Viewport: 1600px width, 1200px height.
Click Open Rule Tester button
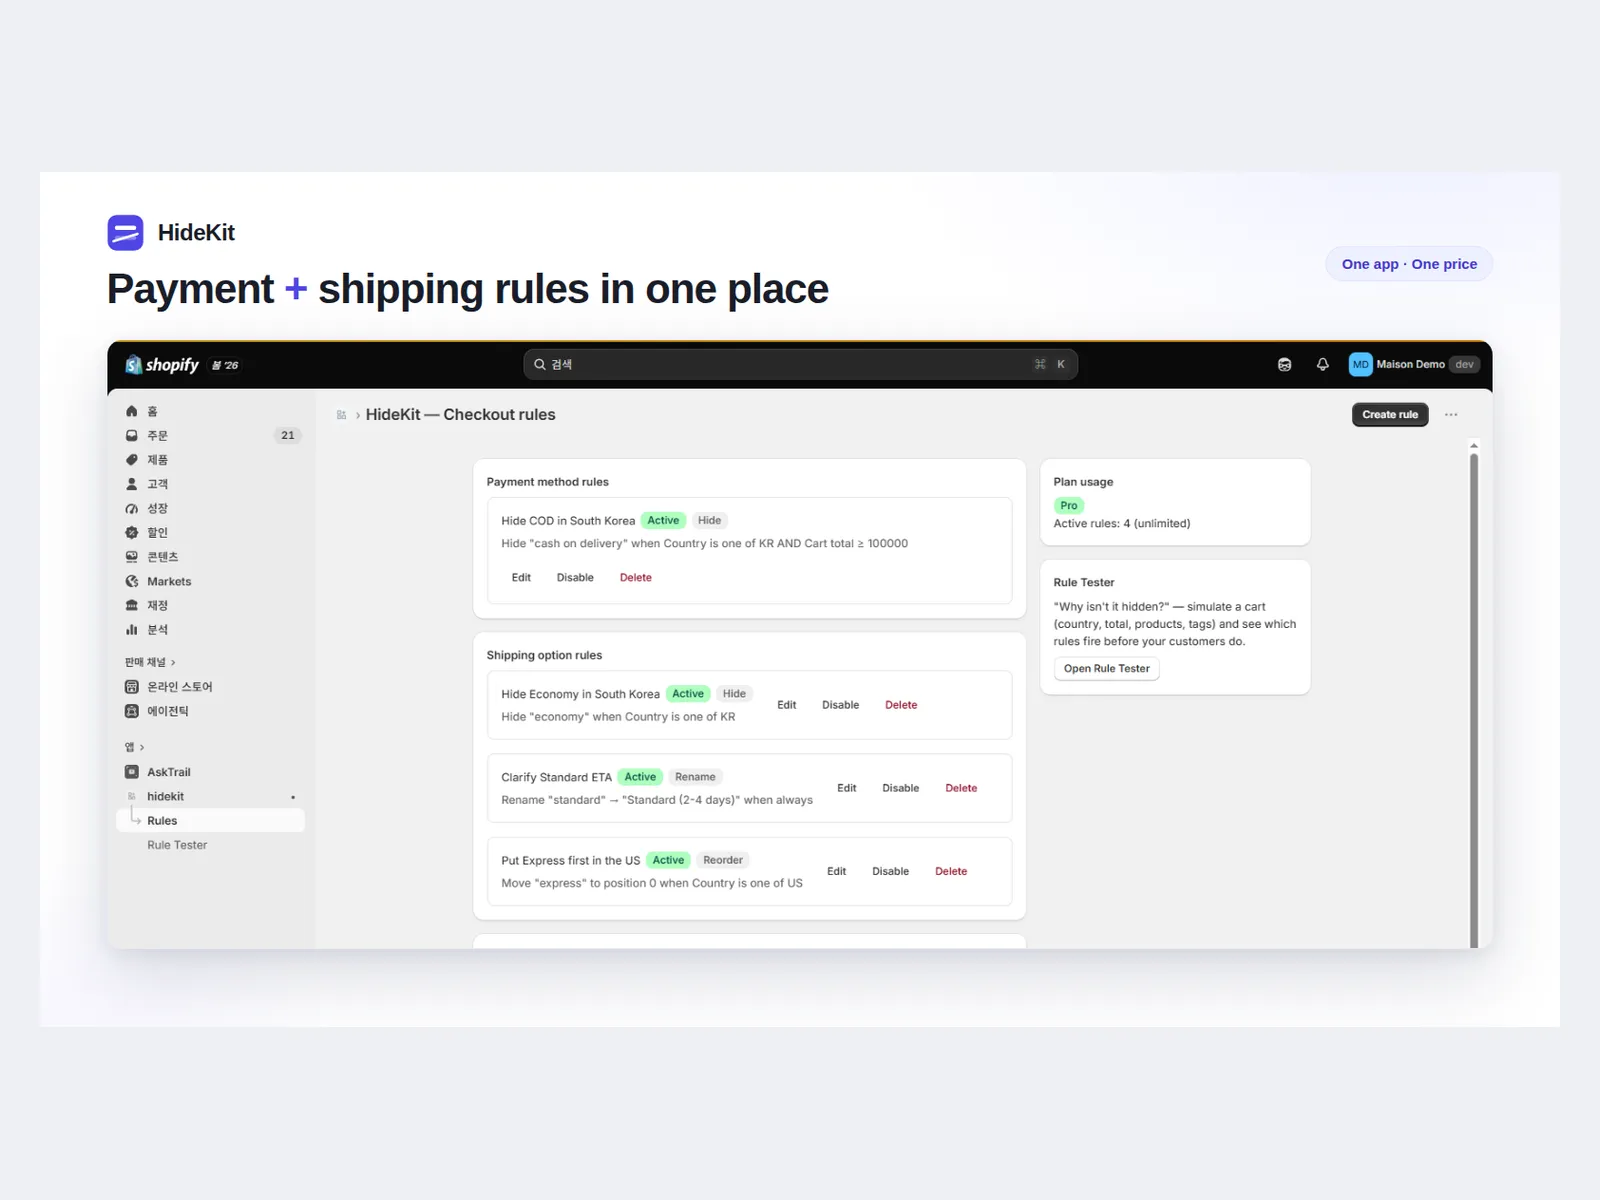coord(1106,669)
